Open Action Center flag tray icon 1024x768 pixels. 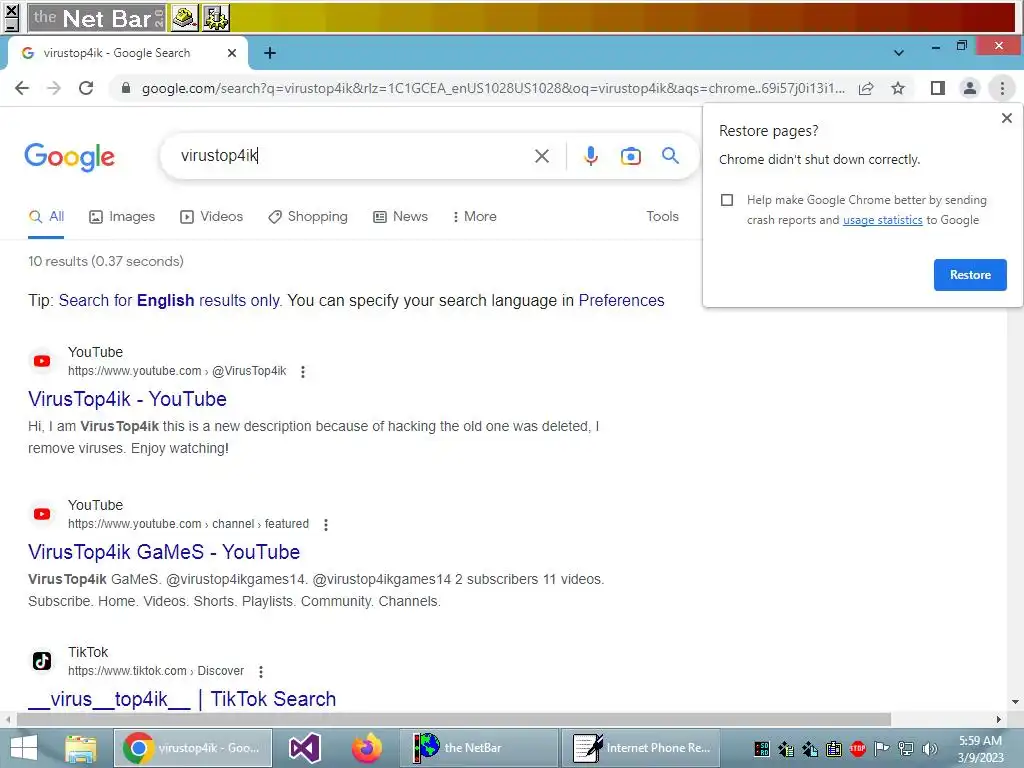[x=882, y=749]
